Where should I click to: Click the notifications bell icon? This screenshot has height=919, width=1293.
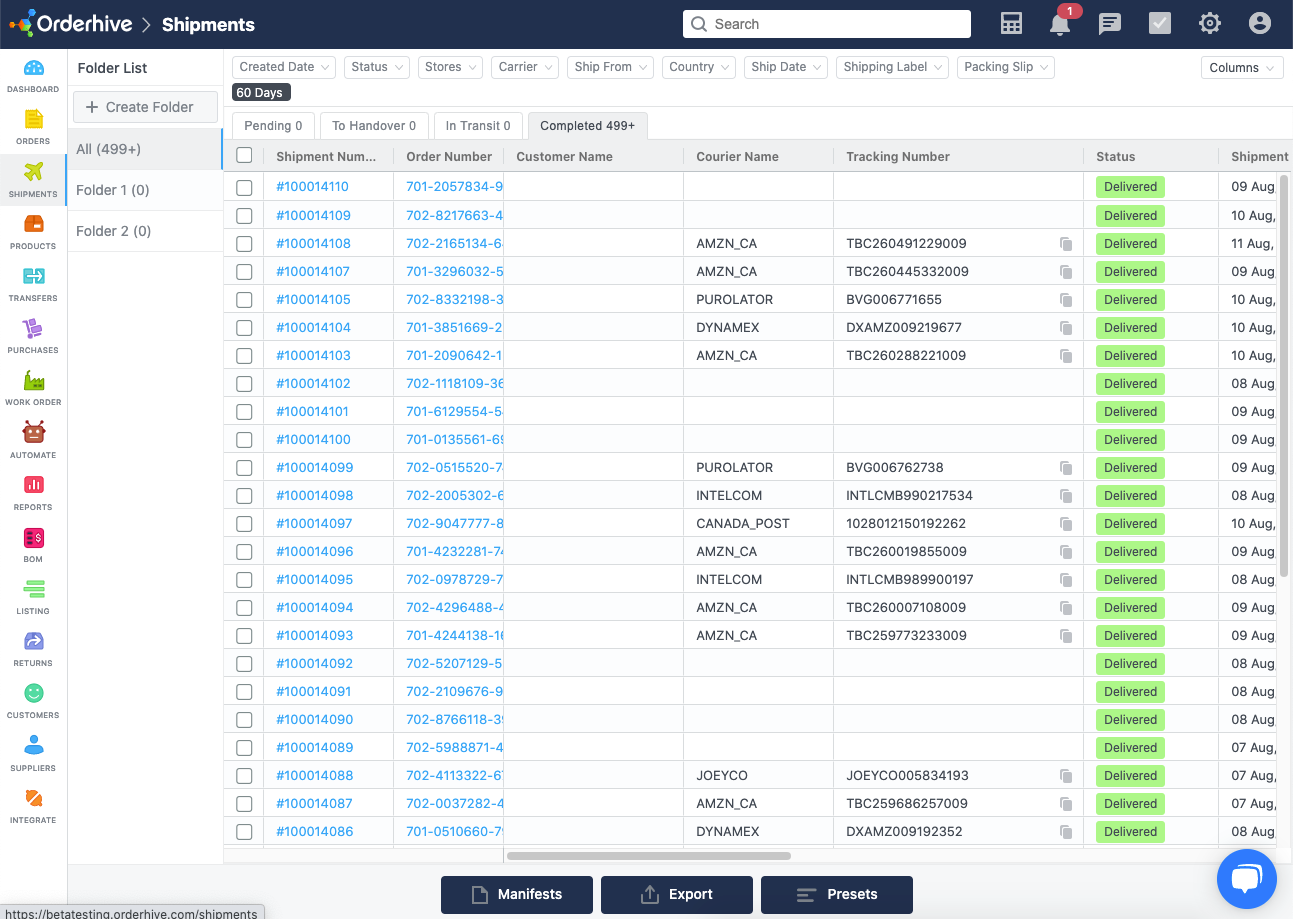pos(1060,24)
